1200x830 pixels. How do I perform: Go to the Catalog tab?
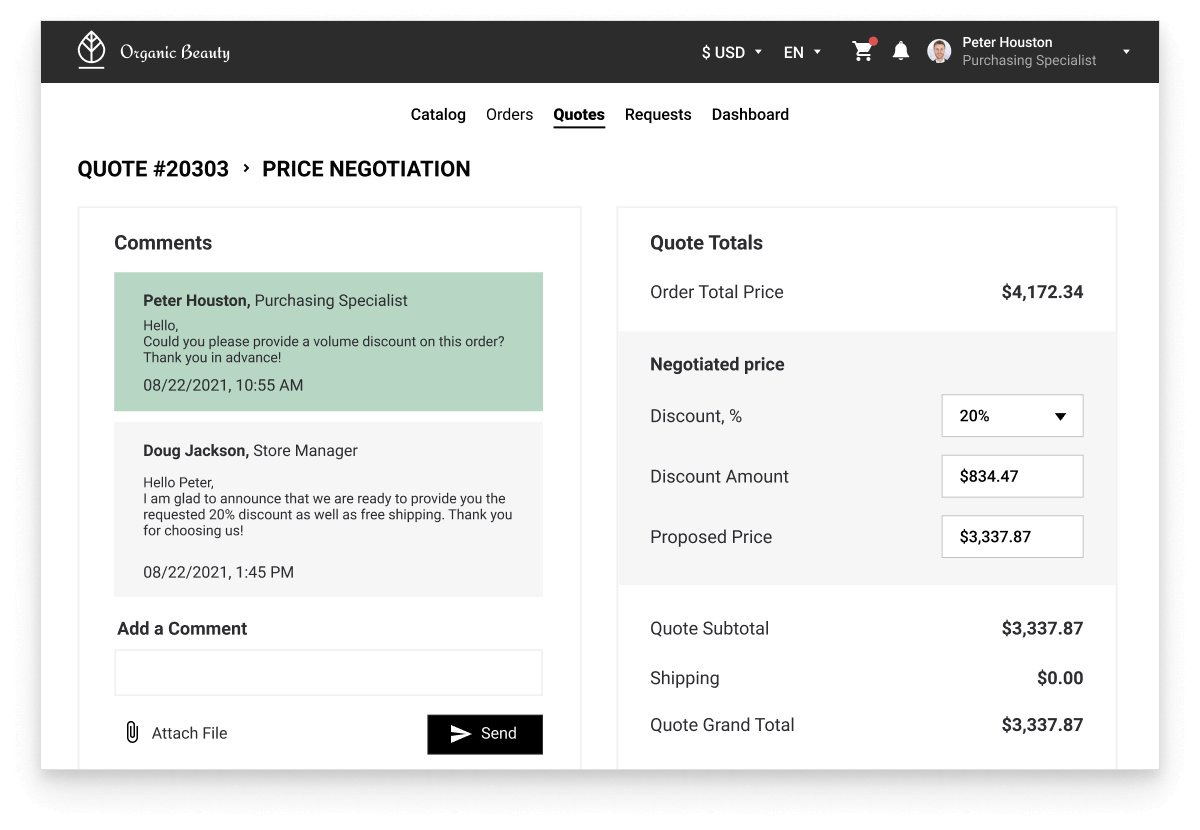click(438, 115)
